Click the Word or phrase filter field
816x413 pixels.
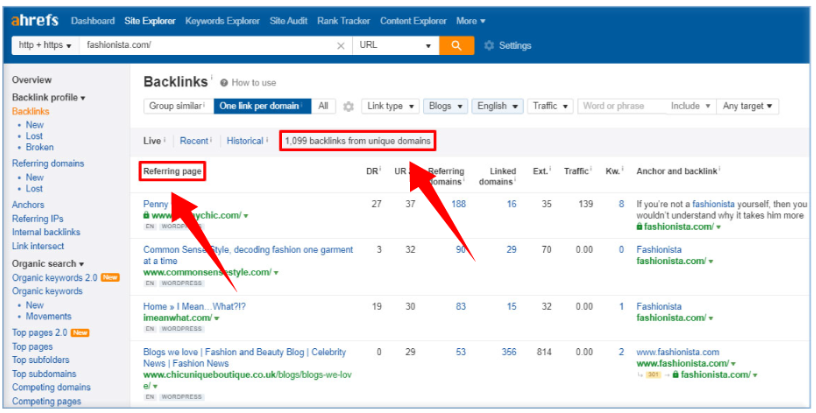pos(622,106)
